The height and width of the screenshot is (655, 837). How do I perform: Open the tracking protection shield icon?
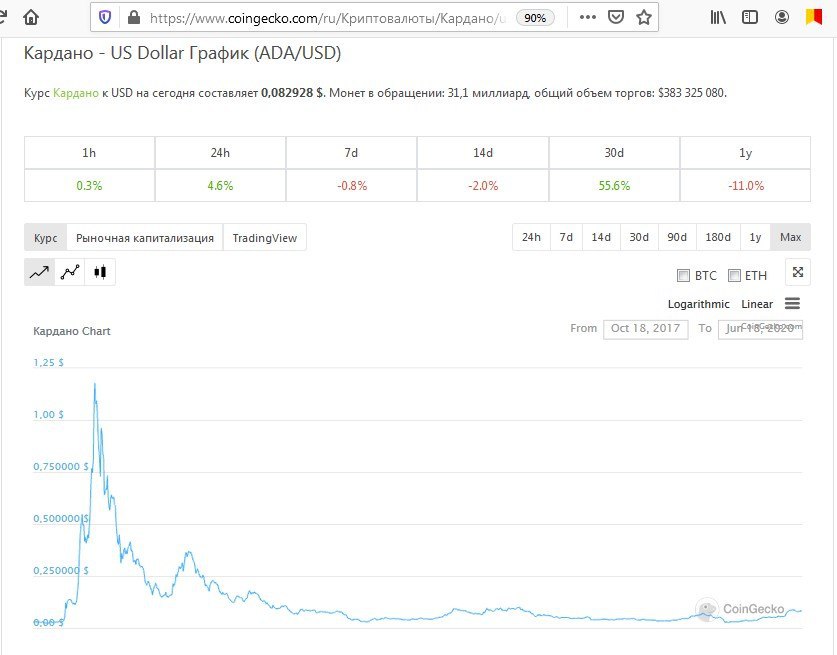click(105, 18)
